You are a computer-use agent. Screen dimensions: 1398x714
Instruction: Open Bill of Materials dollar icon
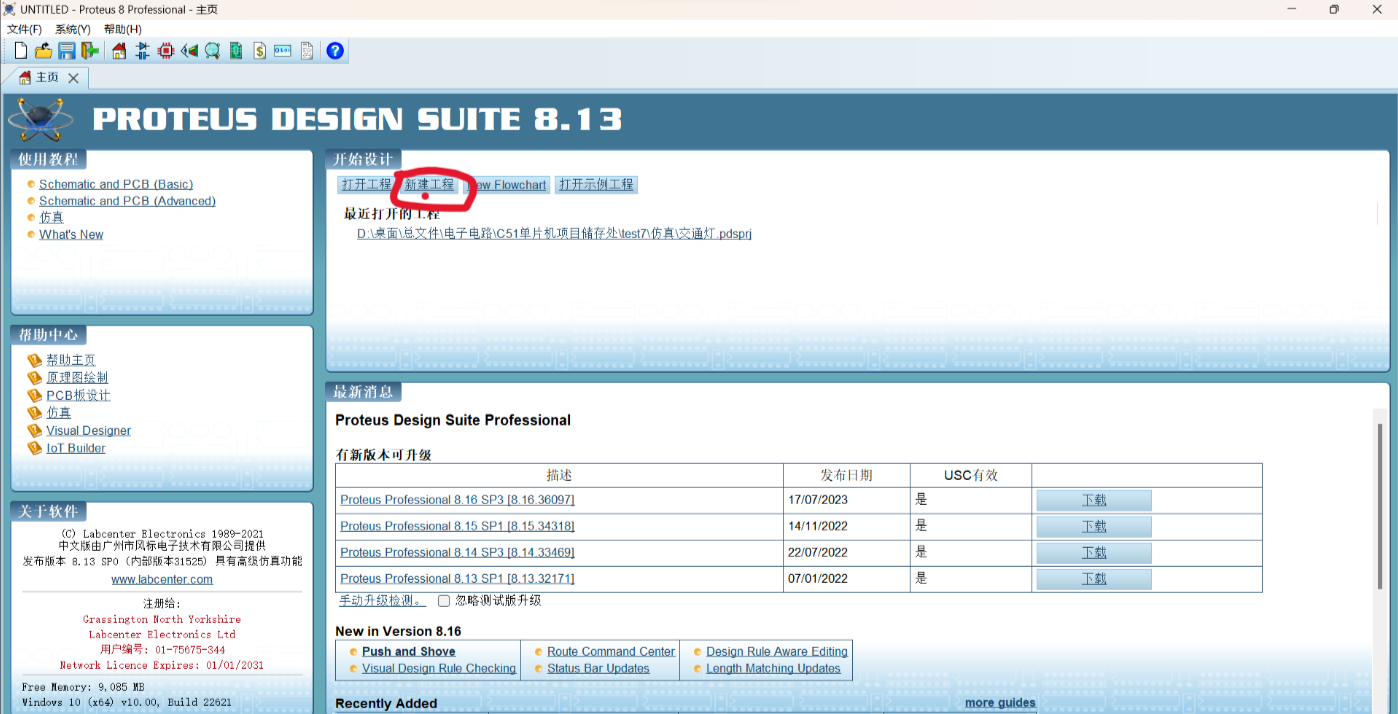(x=259, y=51)
